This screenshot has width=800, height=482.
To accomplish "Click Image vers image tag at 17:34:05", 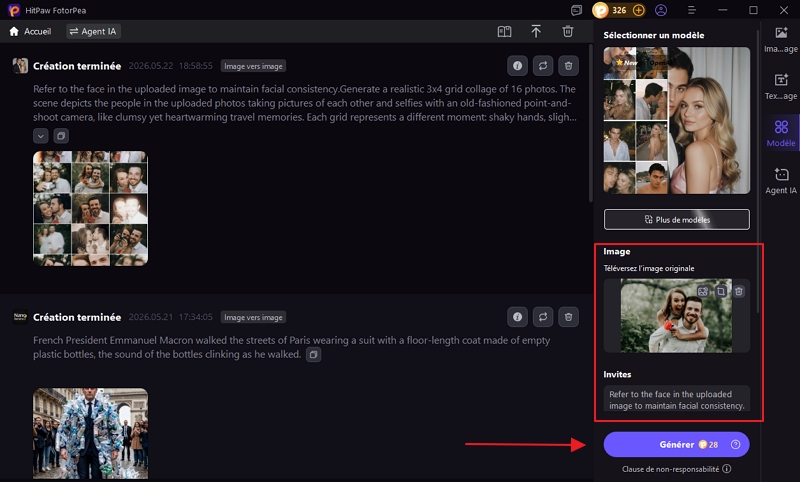I will point(253,317).
